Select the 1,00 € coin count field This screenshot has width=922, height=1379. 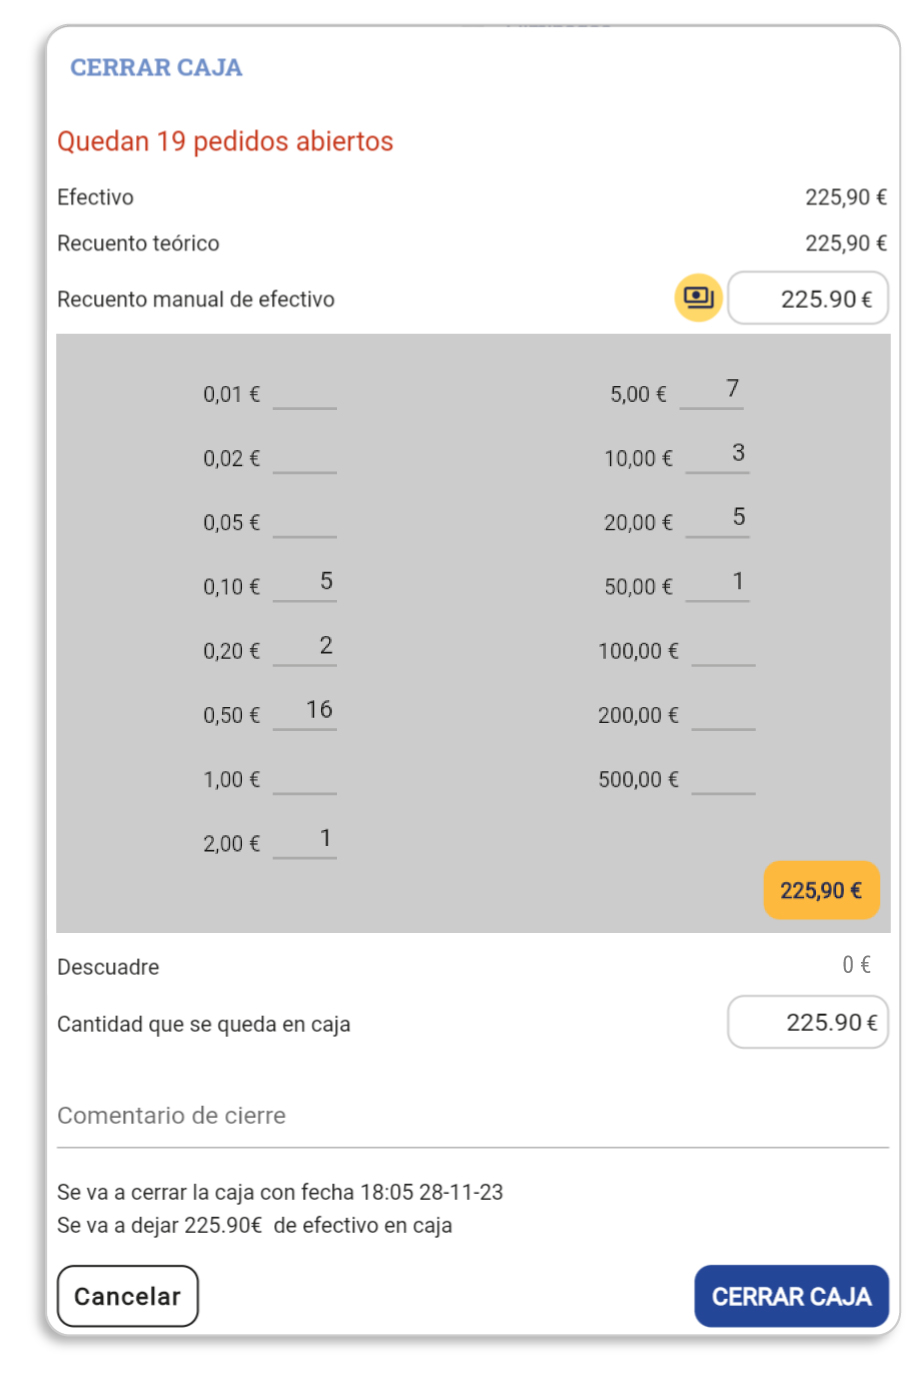(x=305, y=776)
